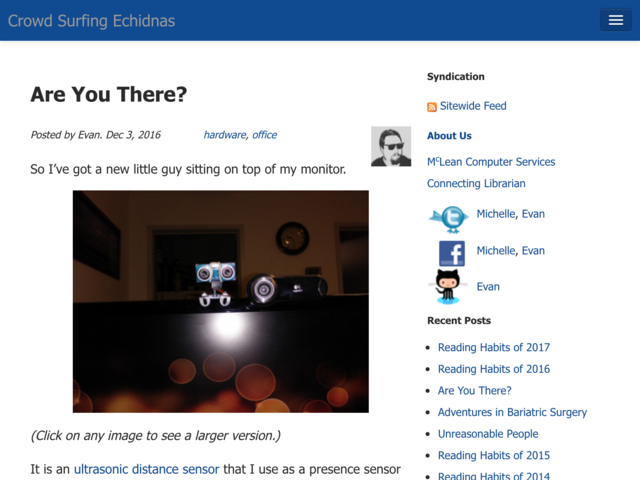Click Evan's author avatar photo
Image resolution: width=640 pixels, height=480 pixels.
pyautogui.click(x=391, y=147)
